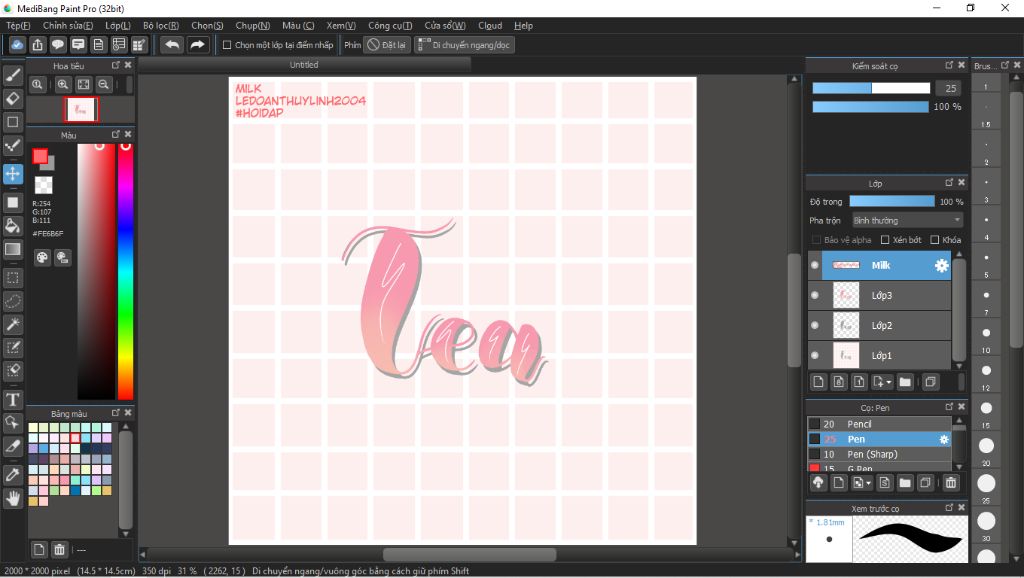Click the 'Đặt lại' reset button
Image resolution: width=1024 pixels, height=578 pixels.
387,45
